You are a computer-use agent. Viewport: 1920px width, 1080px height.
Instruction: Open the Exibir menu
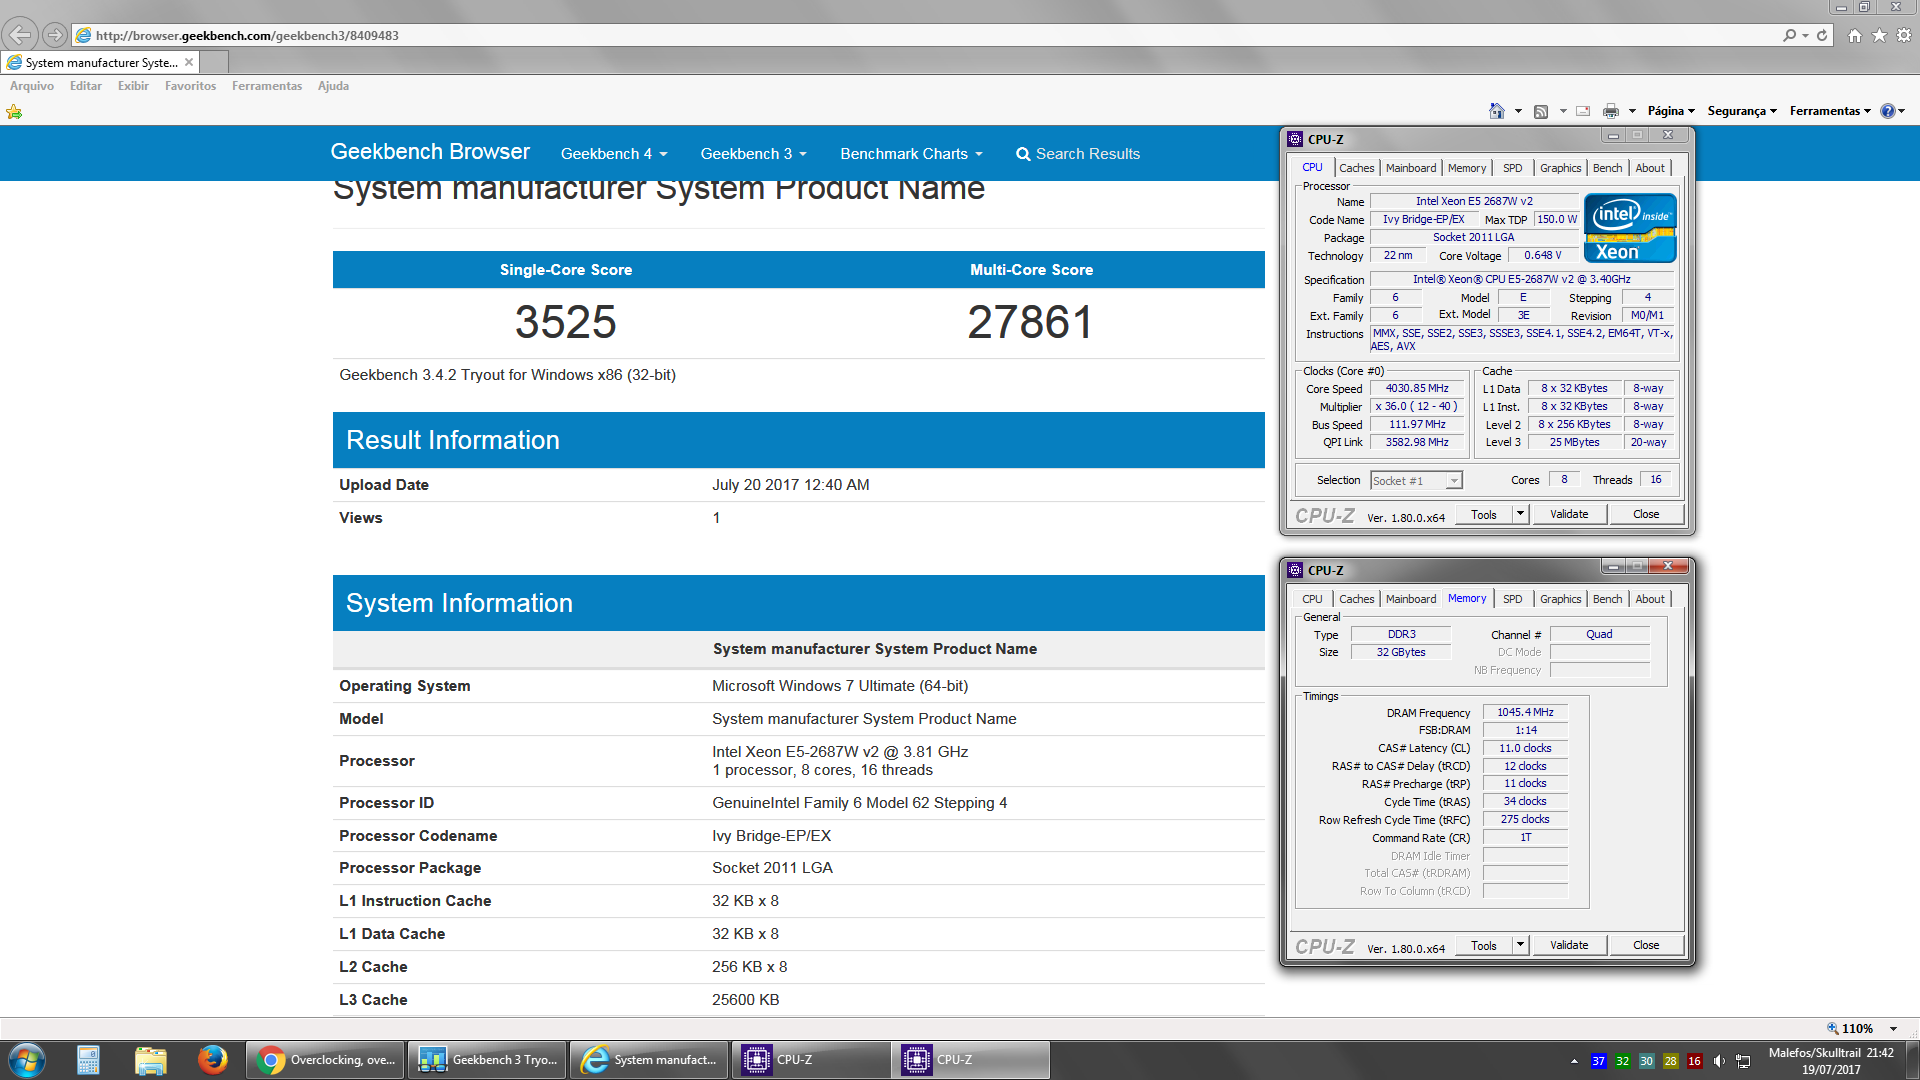pyautogui.click(x=133, y=86)
